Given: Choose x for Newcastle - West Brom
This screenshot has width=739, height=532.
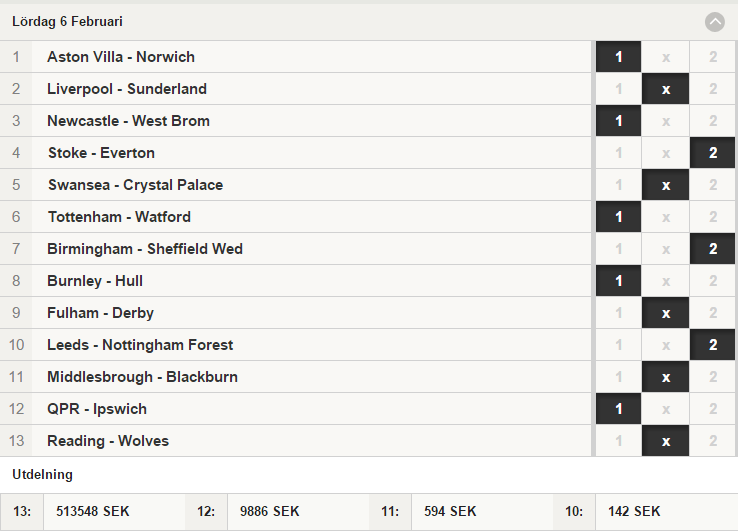Looking at the screenshot, I should click(665, 121).
